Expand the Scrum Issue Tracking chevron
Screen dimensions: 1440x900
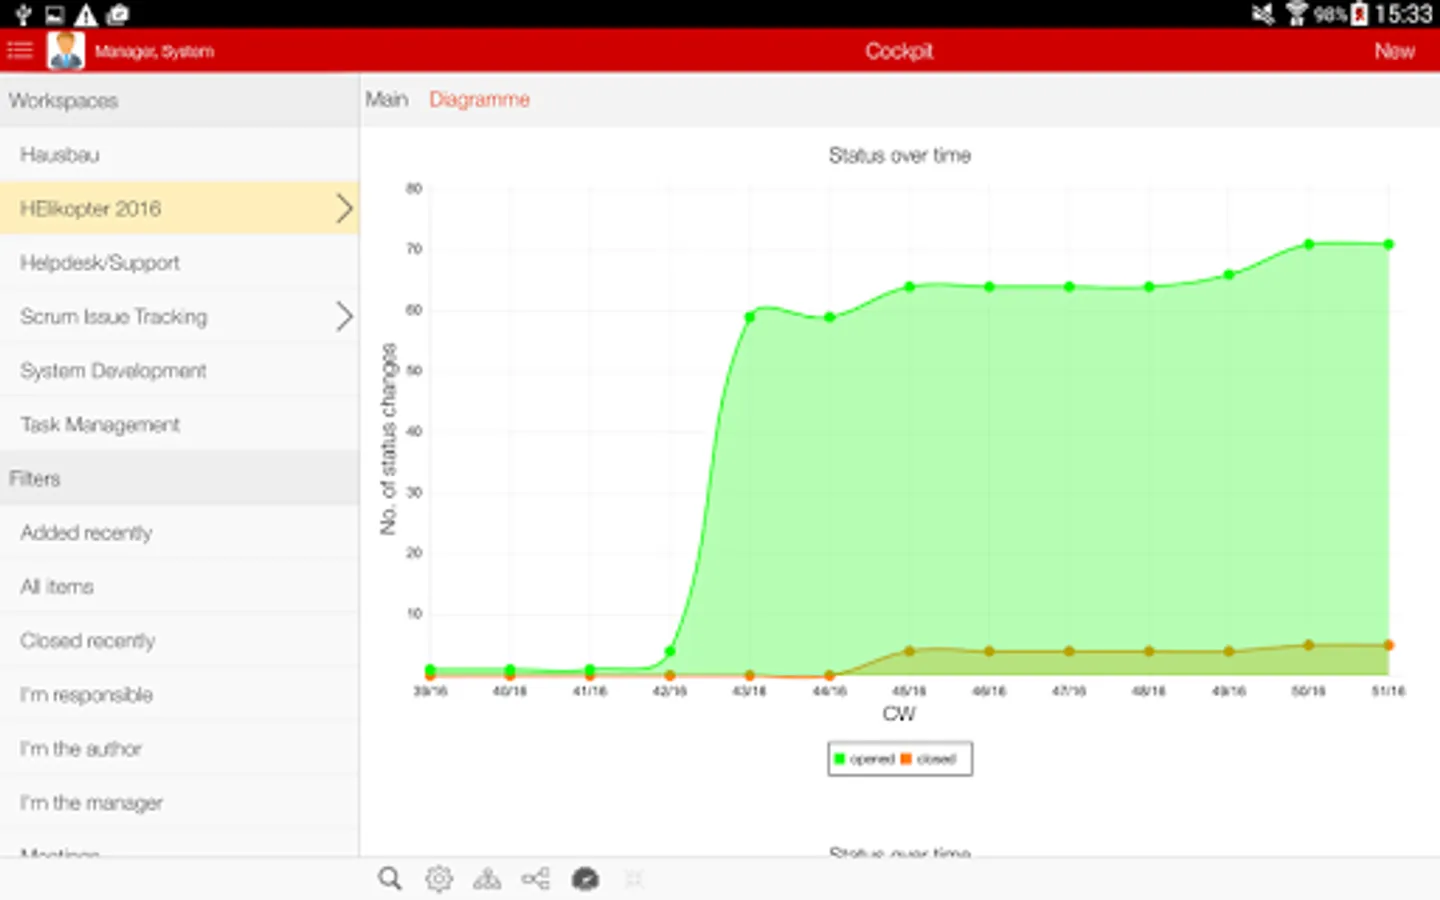tap(344, 316)
